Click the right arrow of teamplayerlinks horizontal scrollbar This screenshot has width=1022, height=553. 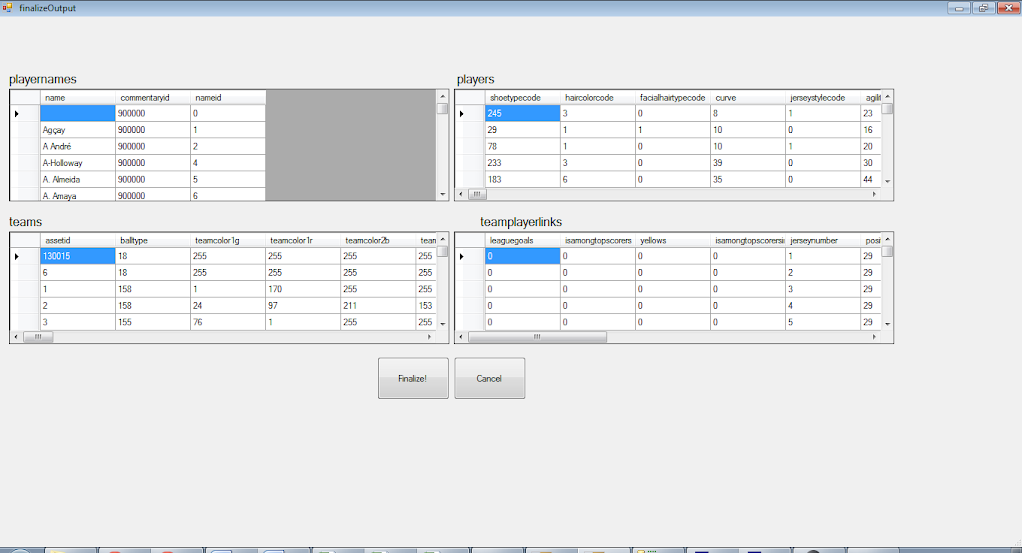click(x=875, y=337)
